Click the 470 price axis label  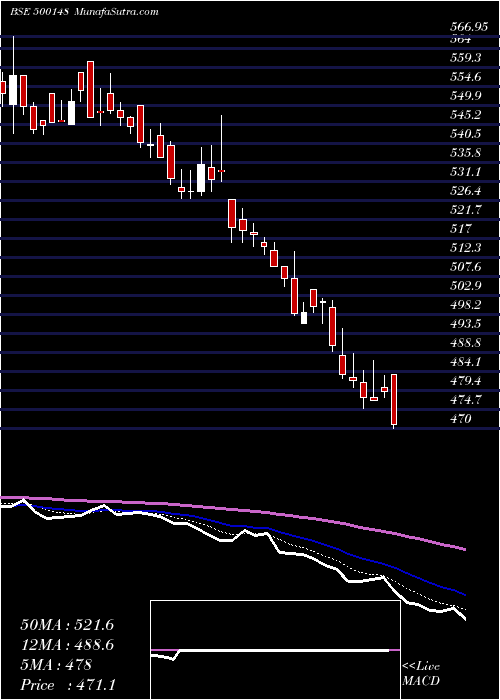coord(460,418)
